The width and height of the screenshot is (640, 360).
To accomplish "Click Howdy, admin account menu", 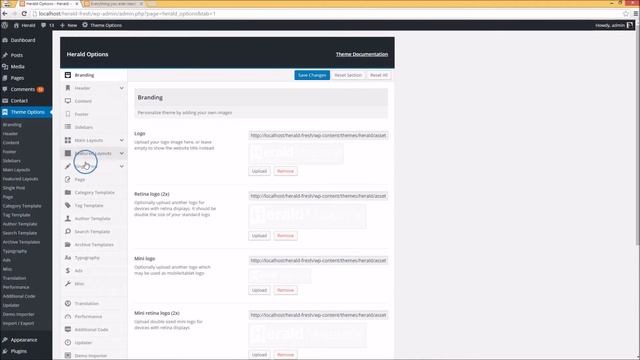I will (614, 25).
